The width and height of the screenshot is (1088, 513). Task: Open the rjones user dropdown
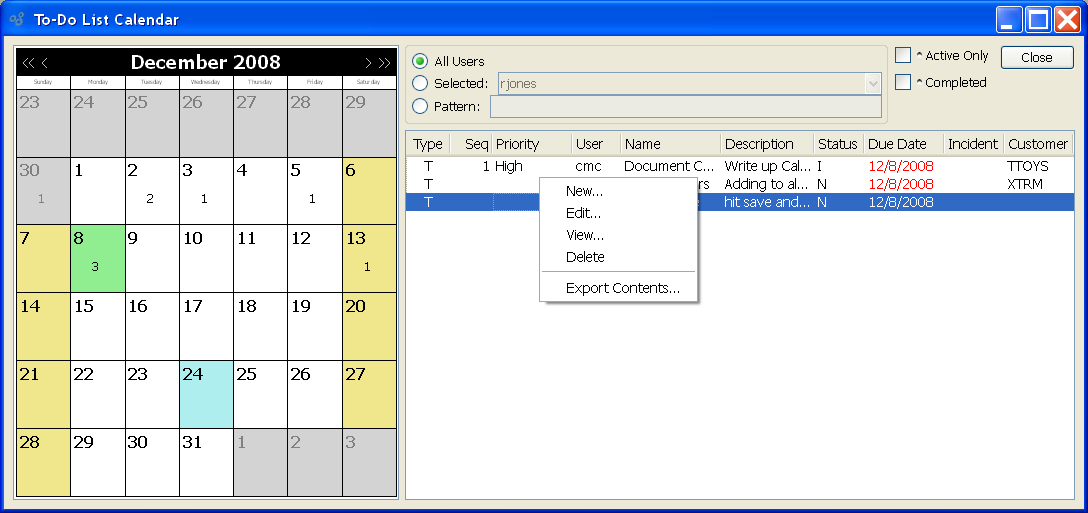tap(872, 83)
